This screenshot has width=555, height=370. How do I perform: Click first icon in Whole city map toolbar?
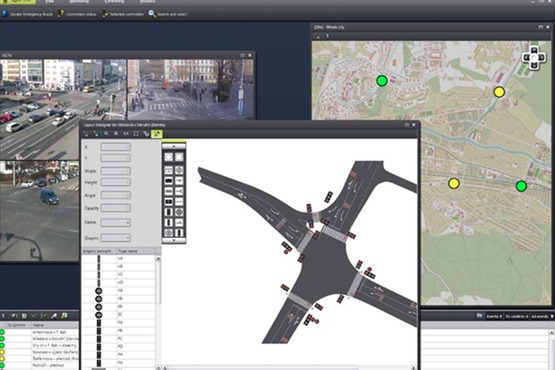tap(317, 36)
